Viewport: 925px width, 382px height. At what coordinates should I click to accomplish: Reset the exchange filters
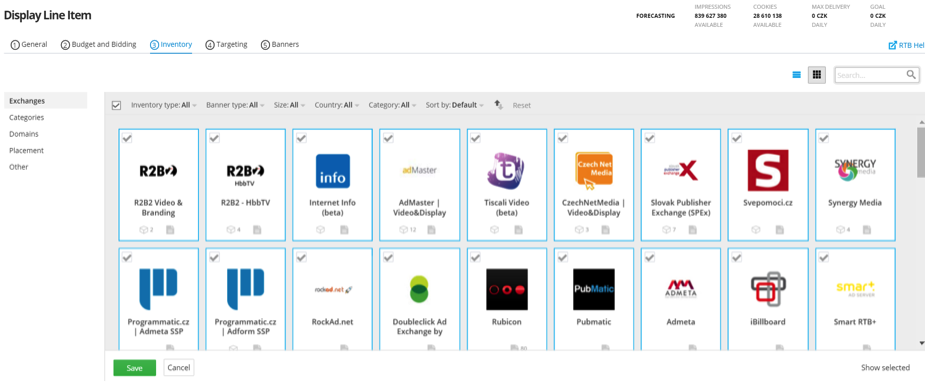click(521, 106)
